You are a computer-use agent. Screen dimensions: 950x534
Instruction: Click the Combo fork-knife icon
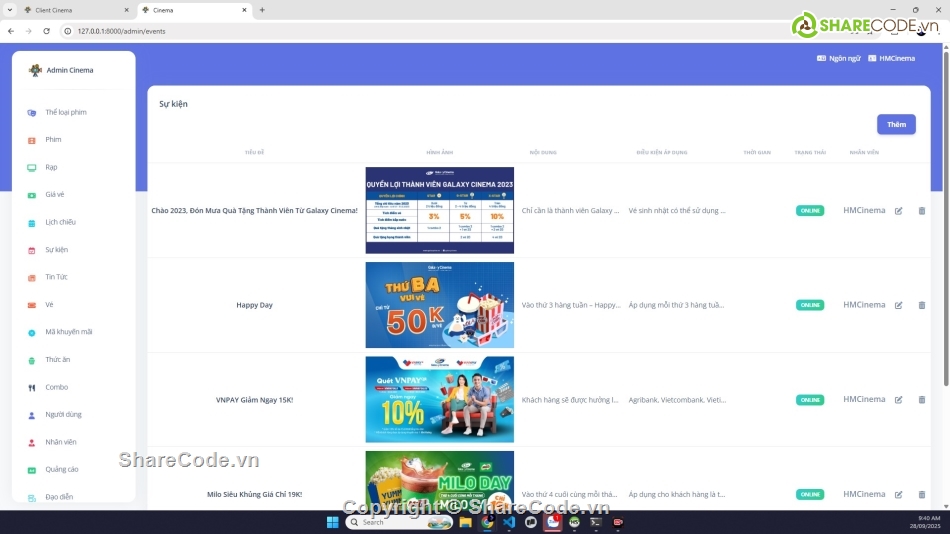pyautogui.click(x=32, y=388)
